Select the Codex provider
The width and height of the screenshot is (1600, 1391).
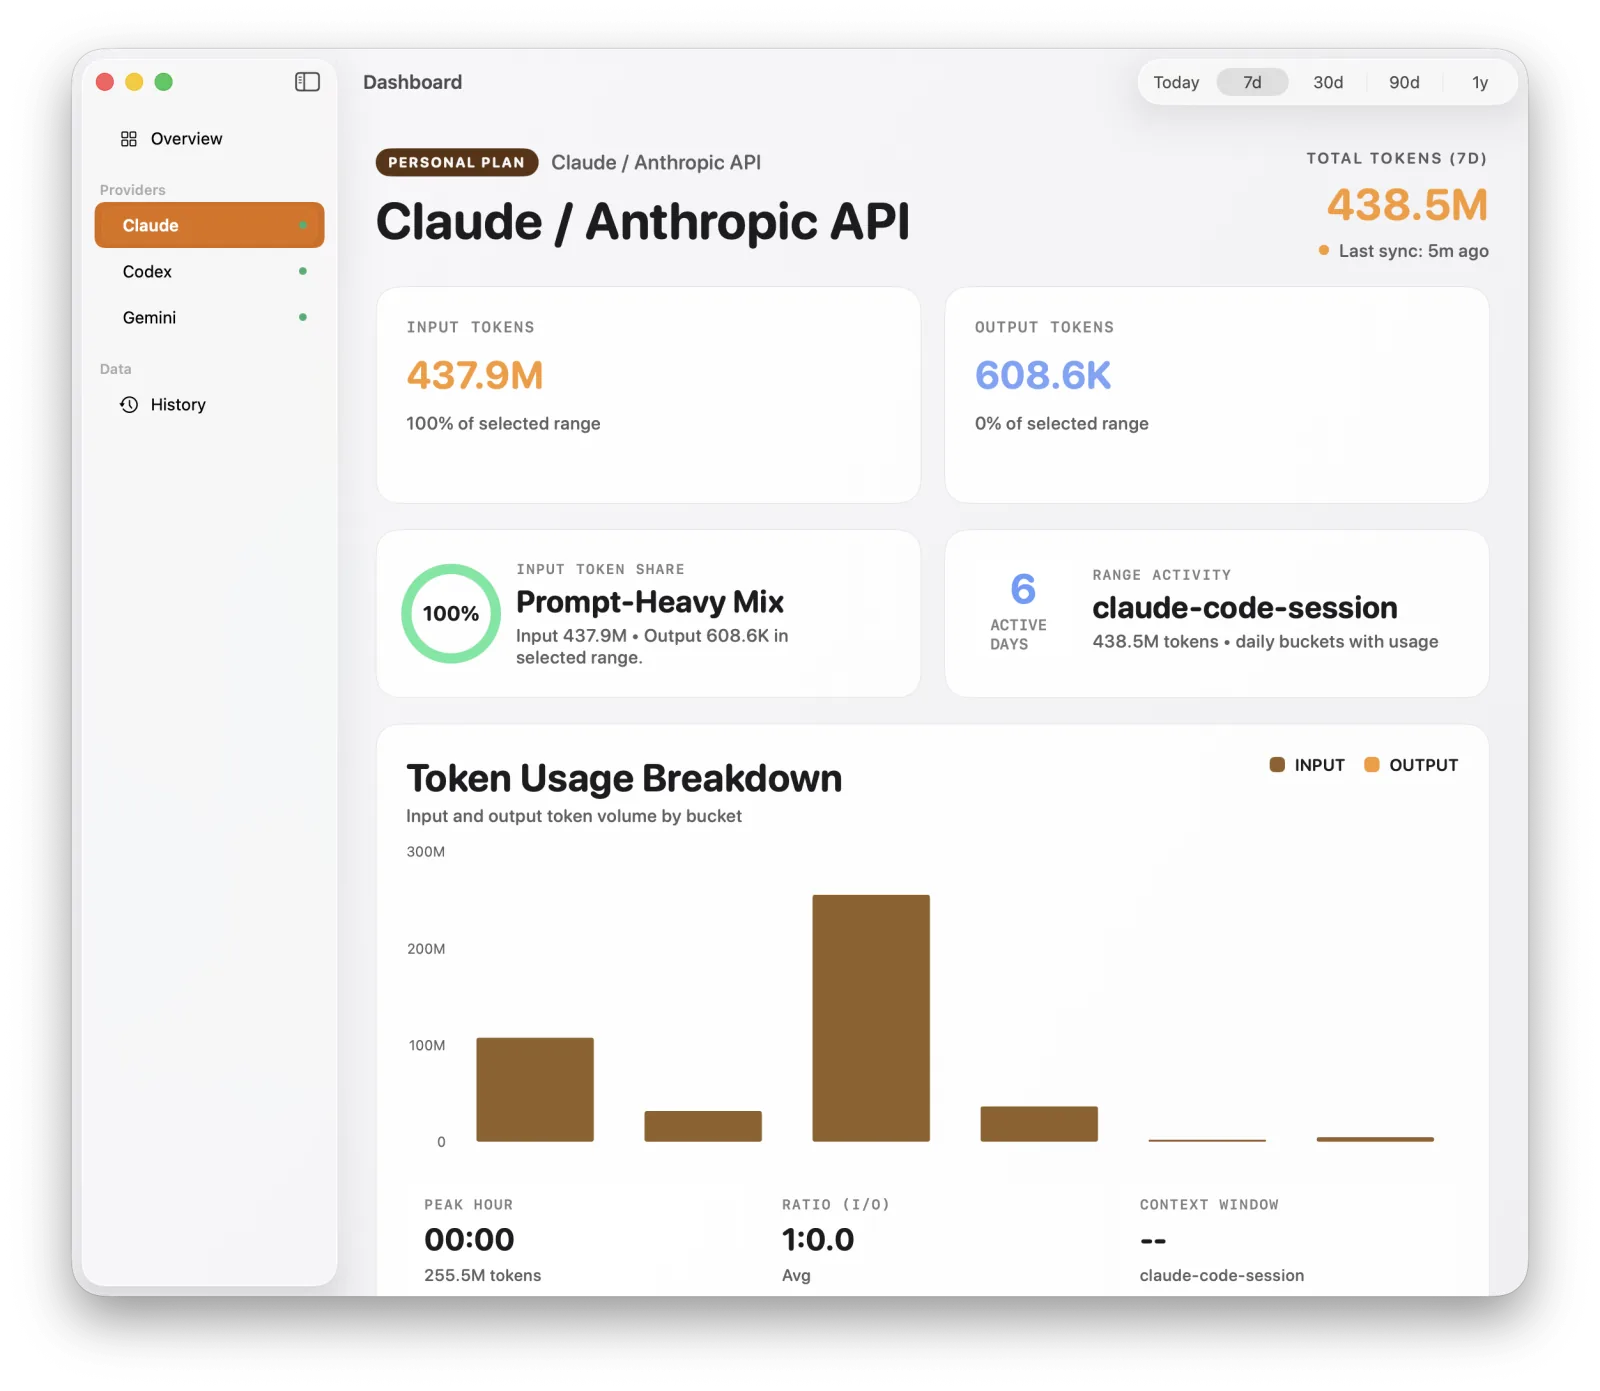[x=209, y=271]
